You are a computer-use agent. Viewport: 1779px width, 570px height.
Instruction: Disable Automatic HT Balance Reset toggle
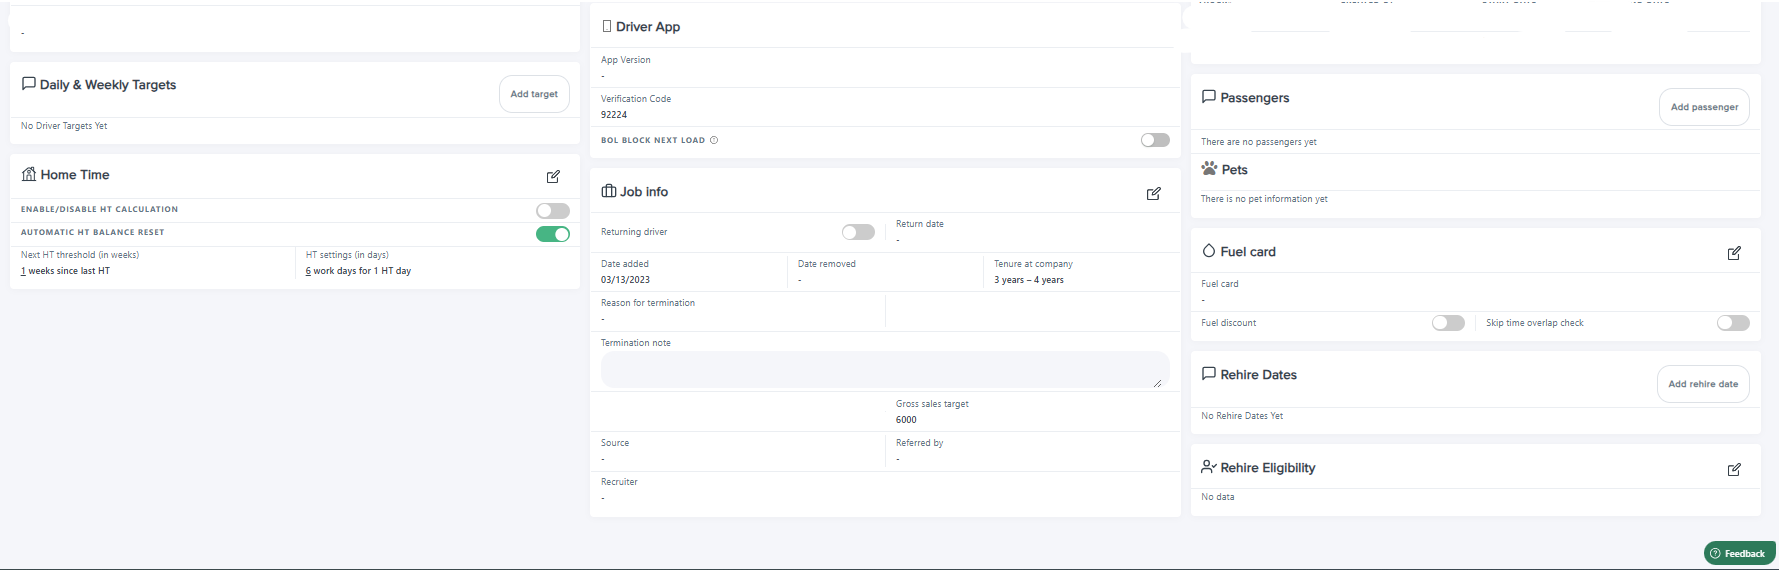(553, 234)
